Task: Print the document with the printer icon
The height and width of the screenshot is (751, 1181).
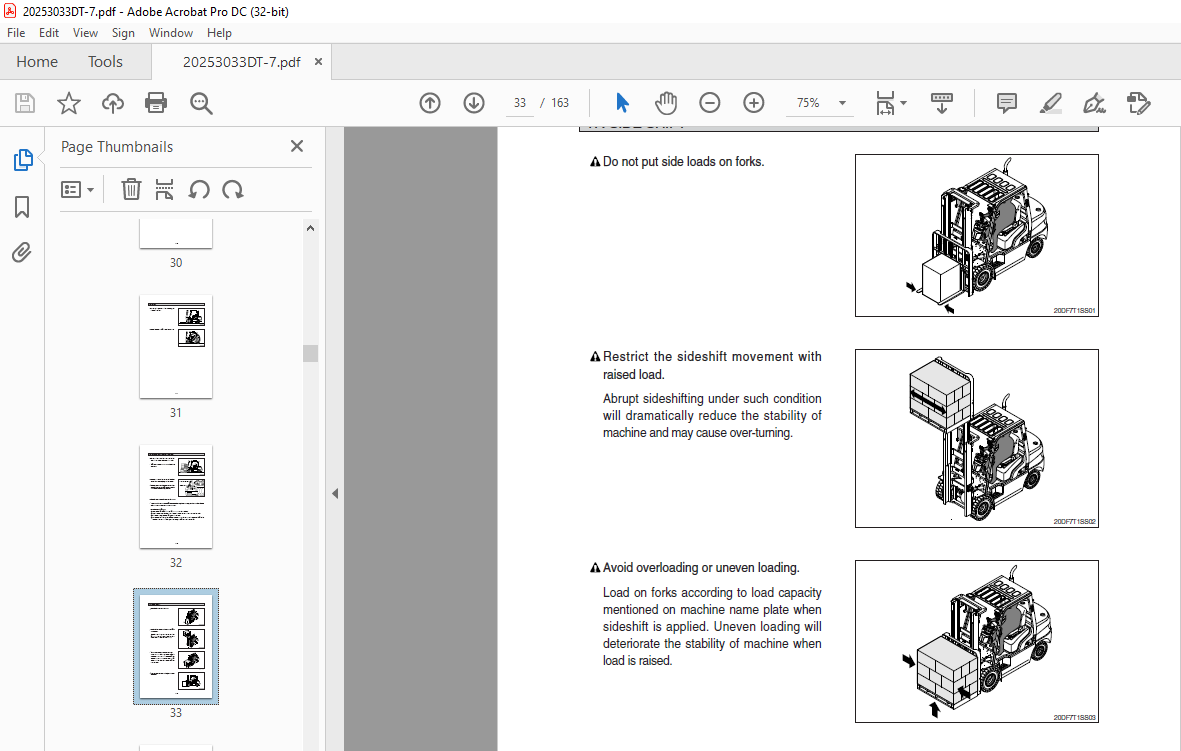Action: click(156, 103)
